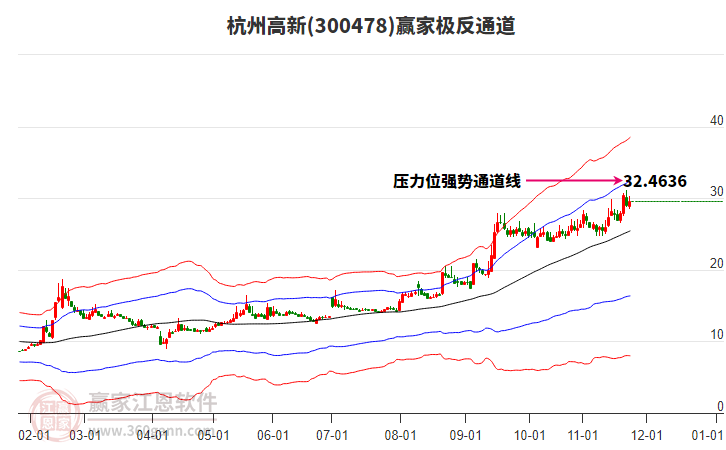
Task: Click the x-axis date 03-01
Action: point(85,436)
